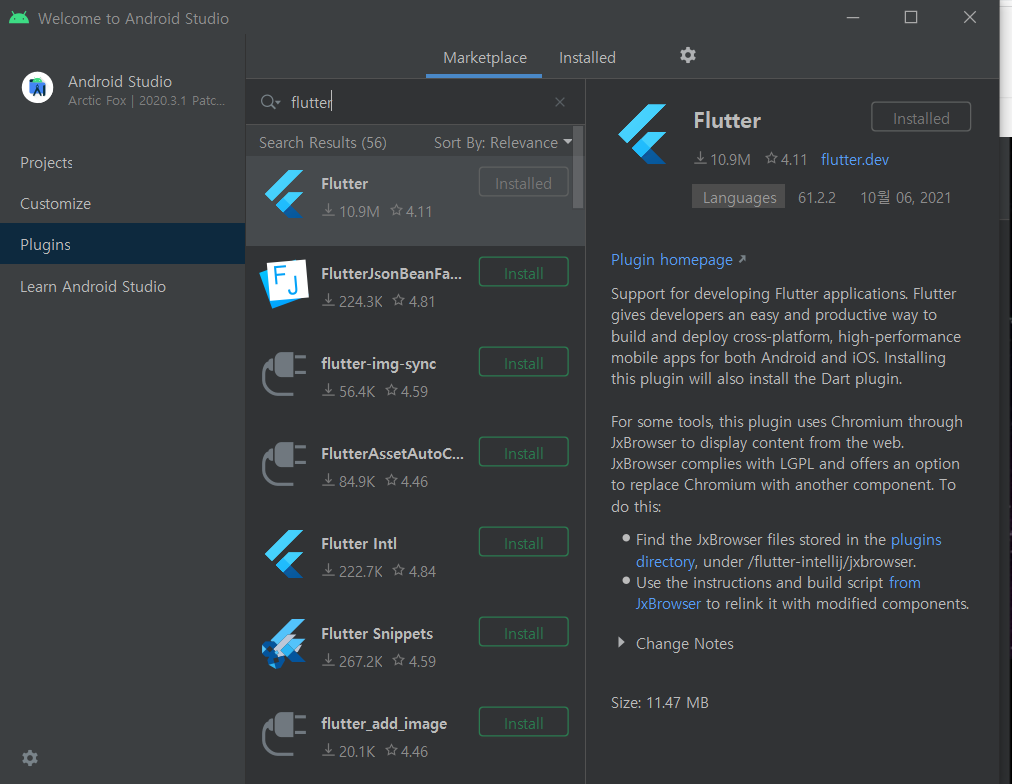Click the results list scrollbar
This screenshot has width=1012, height=784.
click(578, 168)
